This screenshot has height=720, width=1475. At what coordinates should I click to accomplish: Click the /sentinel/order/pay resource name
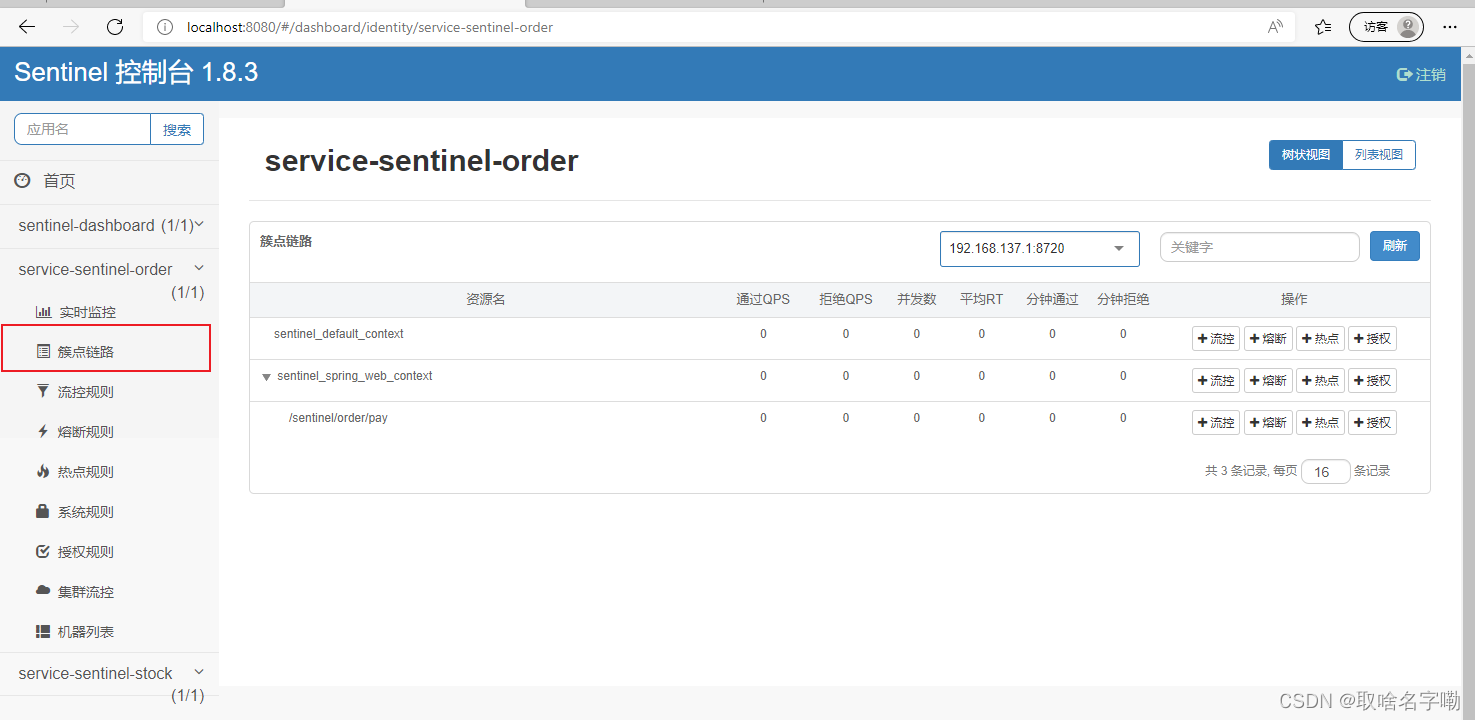click(338, 418)
